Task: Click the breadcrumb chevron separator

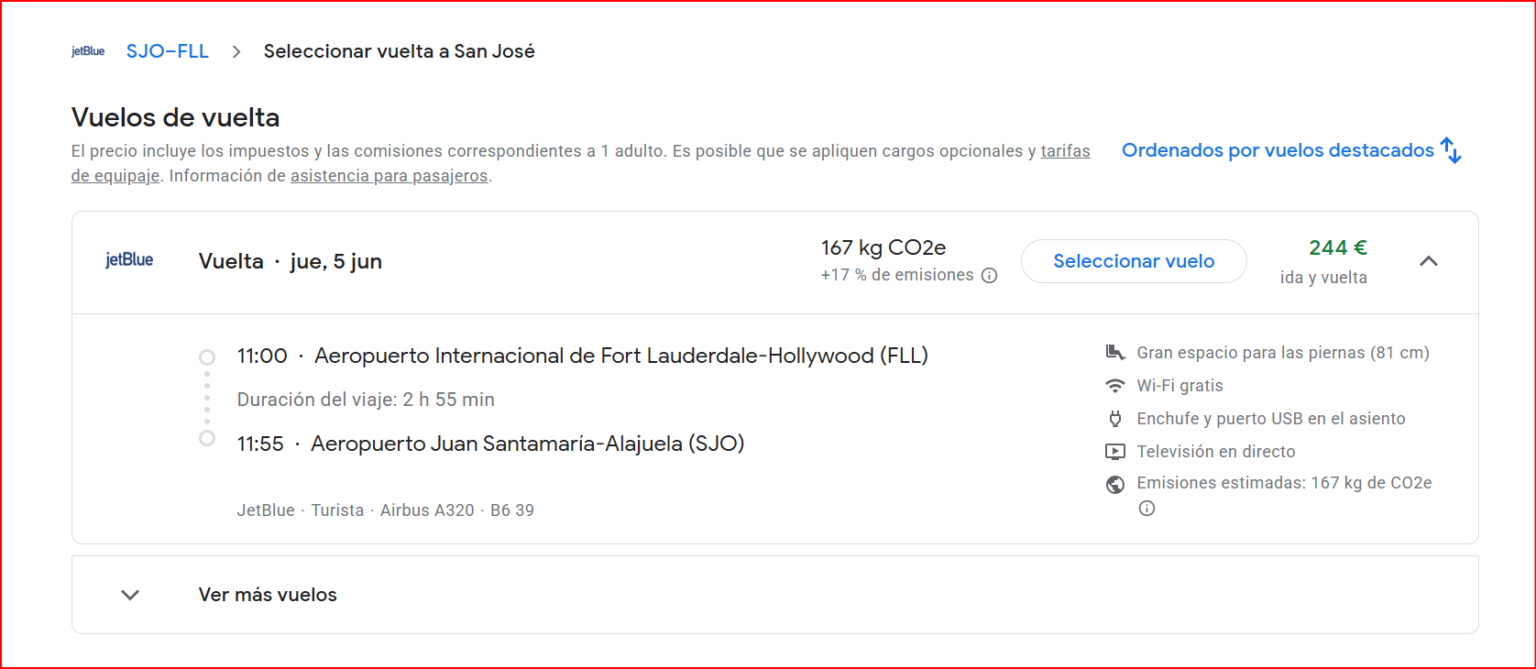Action: (236, 51)
